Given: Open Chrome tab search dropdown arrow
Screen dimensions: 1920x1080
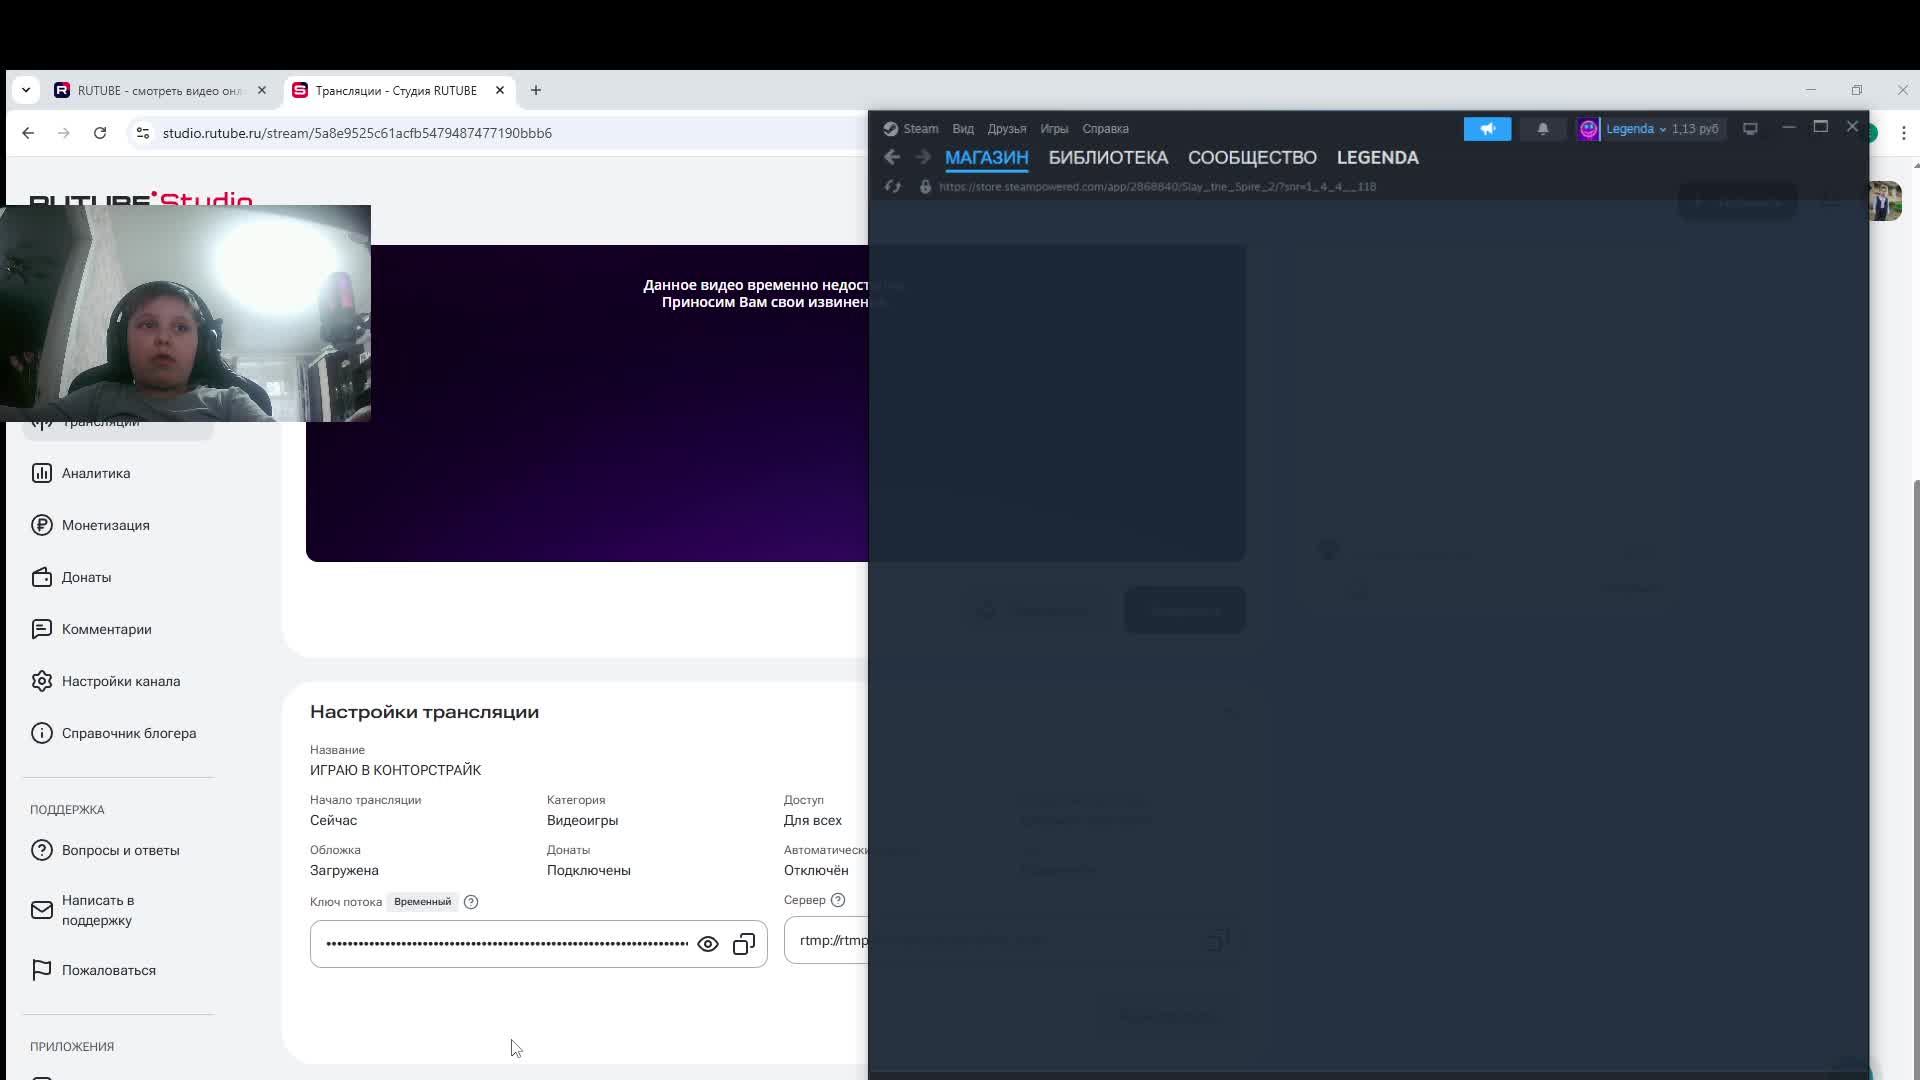Looking at the screenshot, I should [x=26, y=90].
